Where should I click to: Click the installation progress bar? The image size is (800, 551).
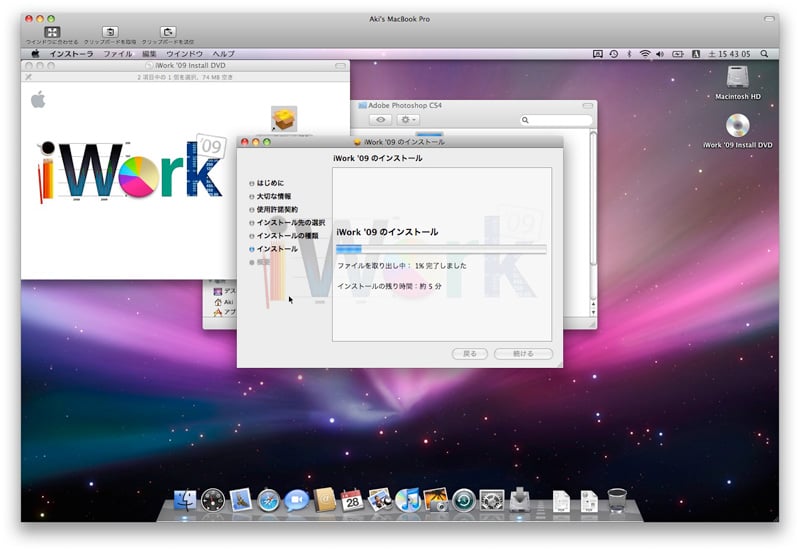[x=441, y=249]
